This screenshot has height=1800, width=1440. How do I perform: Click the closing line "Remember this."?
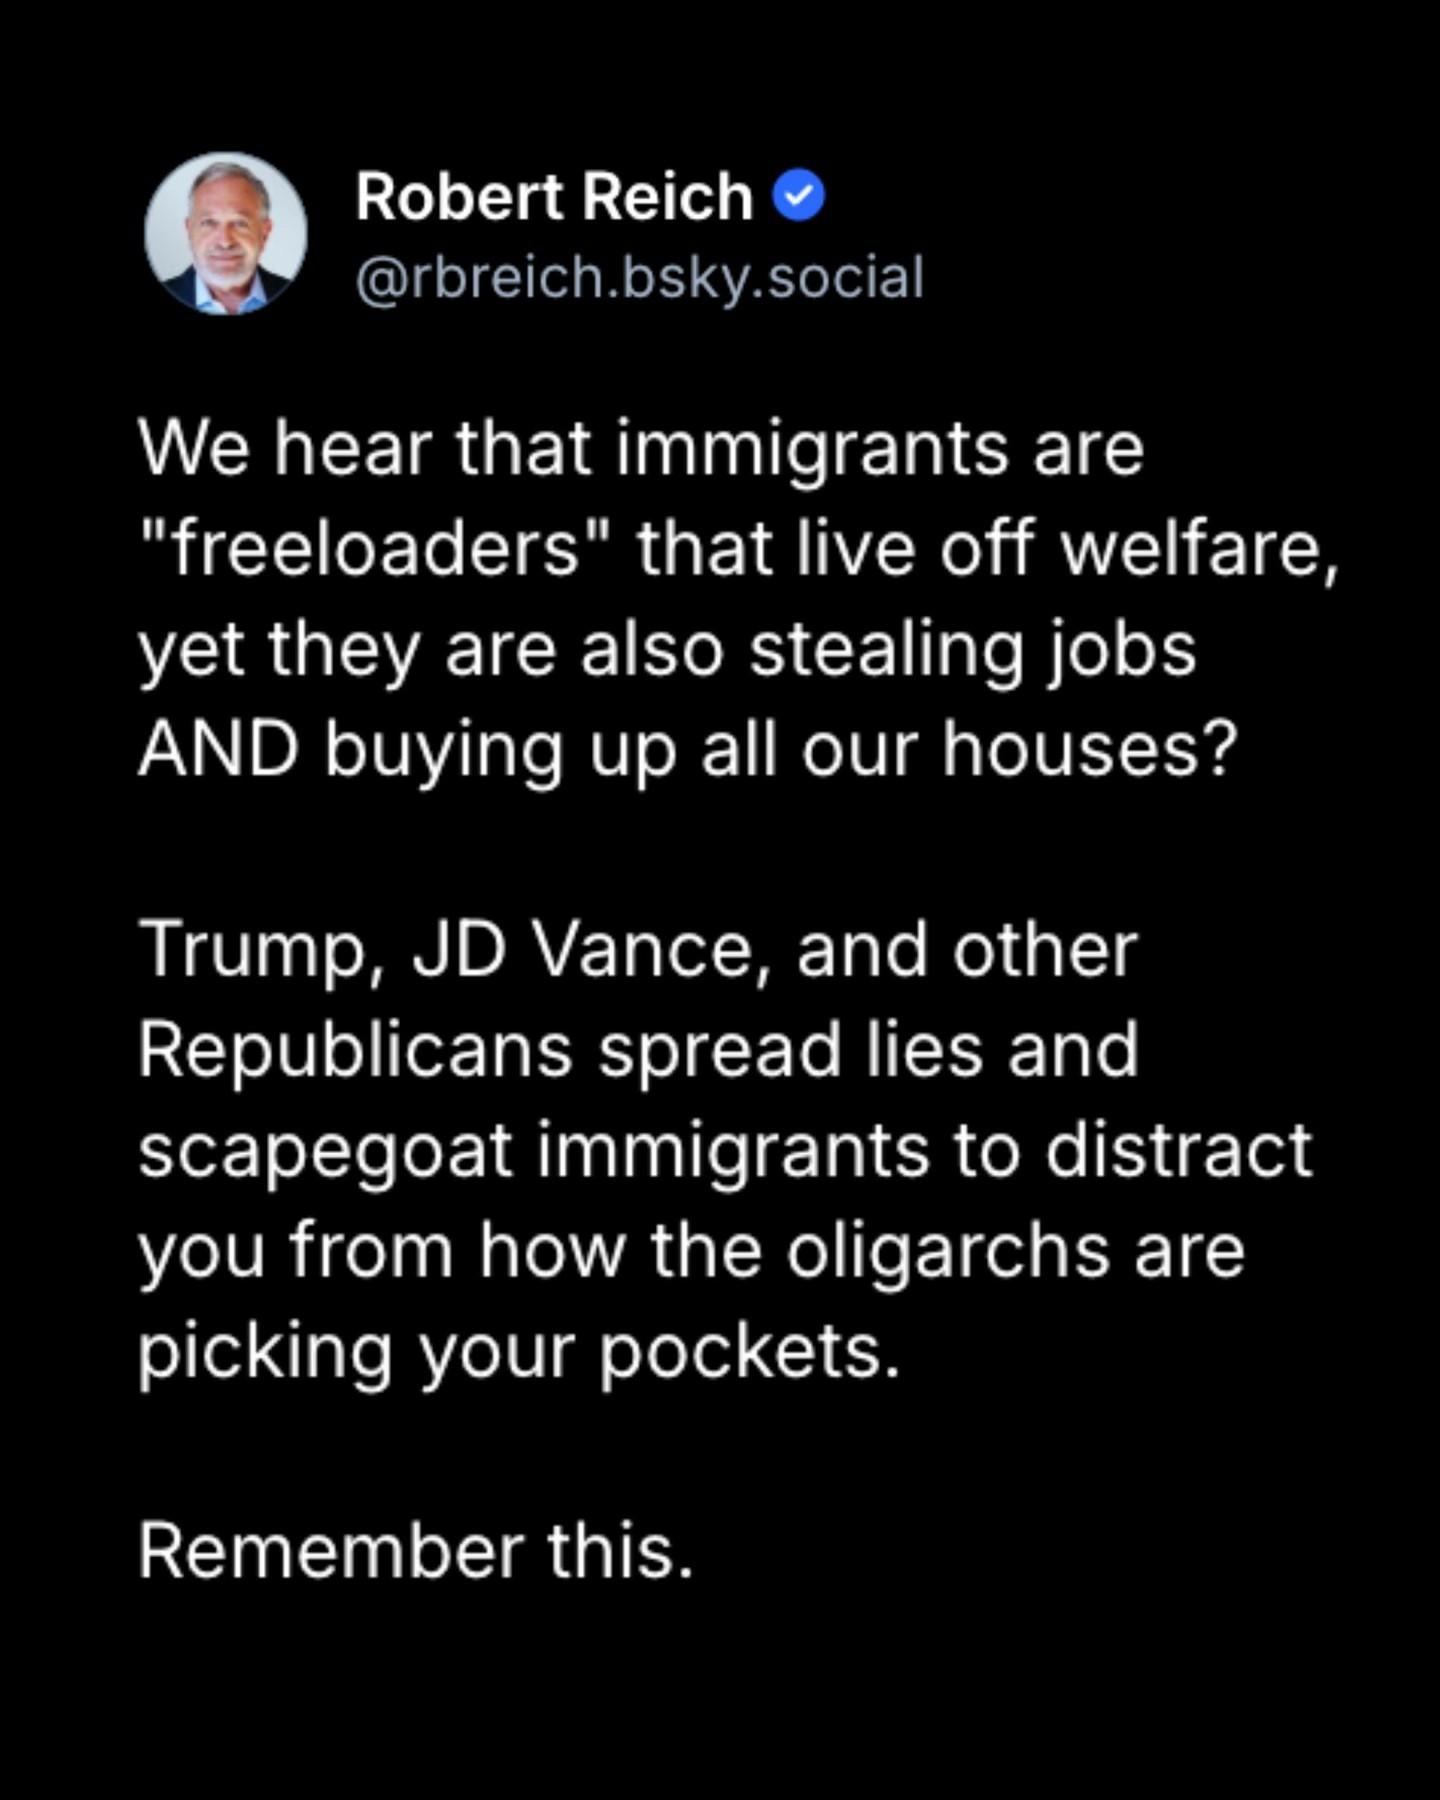click(416, 1551)
